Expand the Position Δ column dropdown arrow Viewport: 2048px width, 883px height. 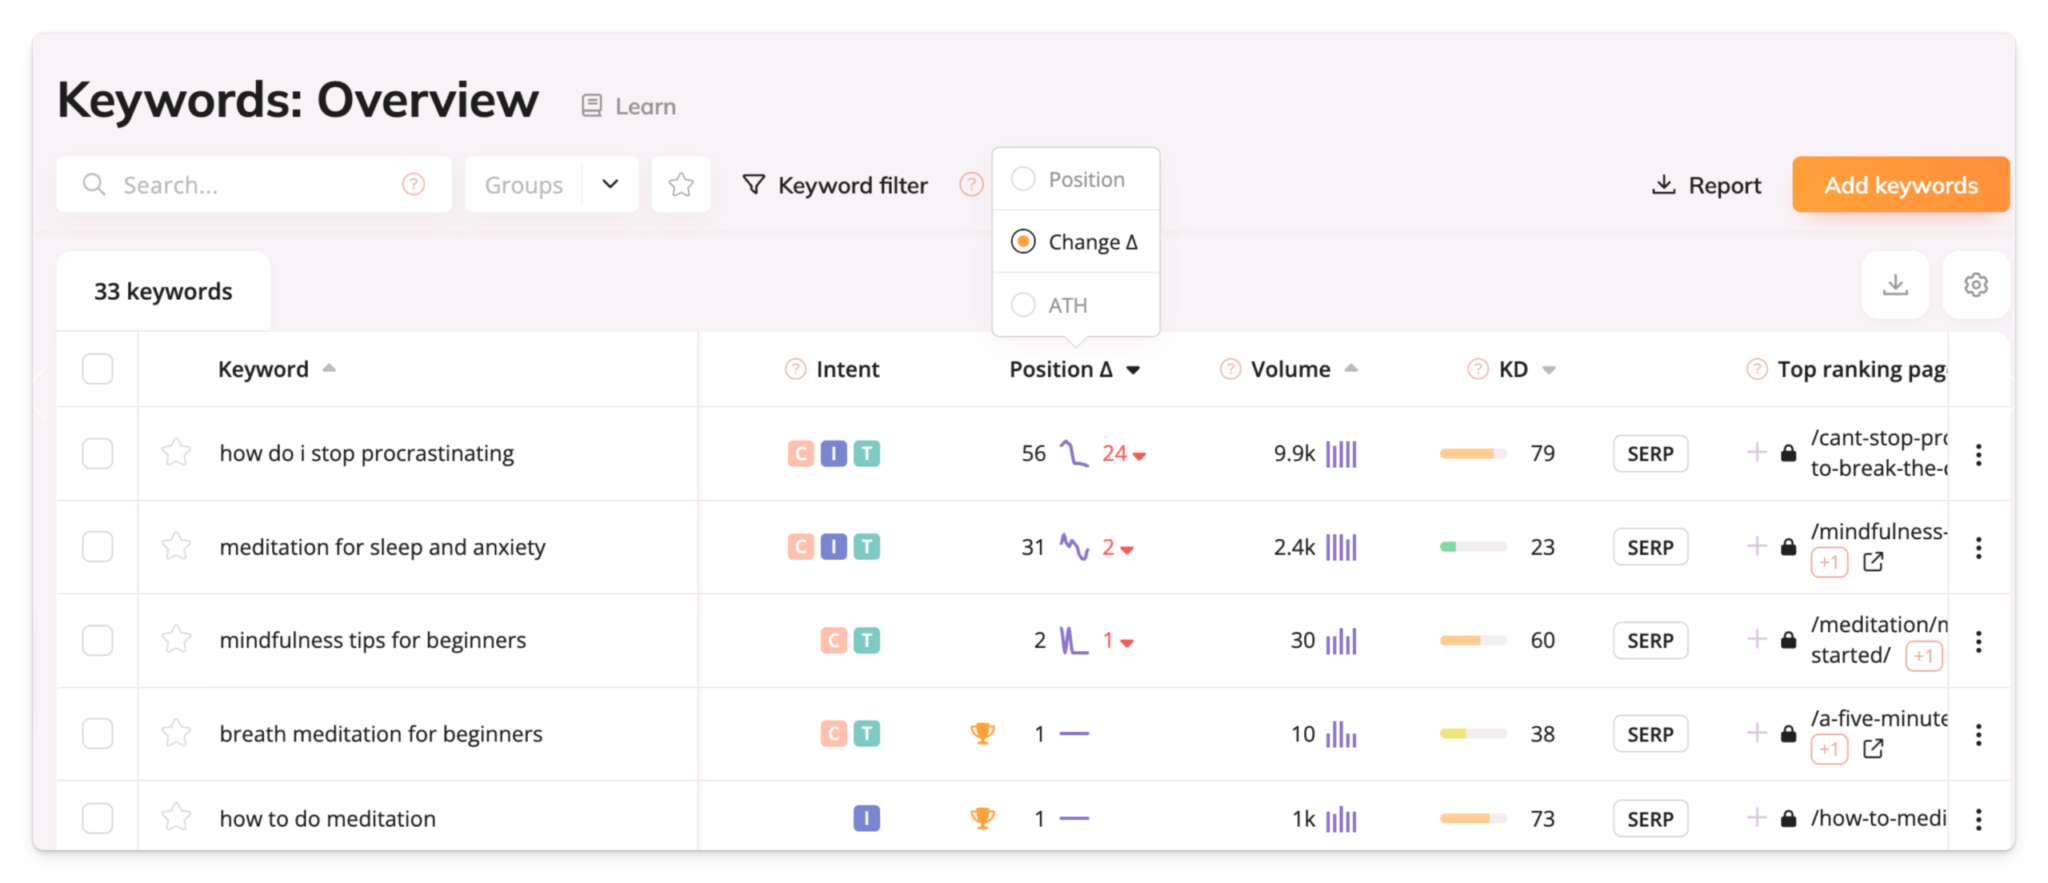click(1133, 370)
